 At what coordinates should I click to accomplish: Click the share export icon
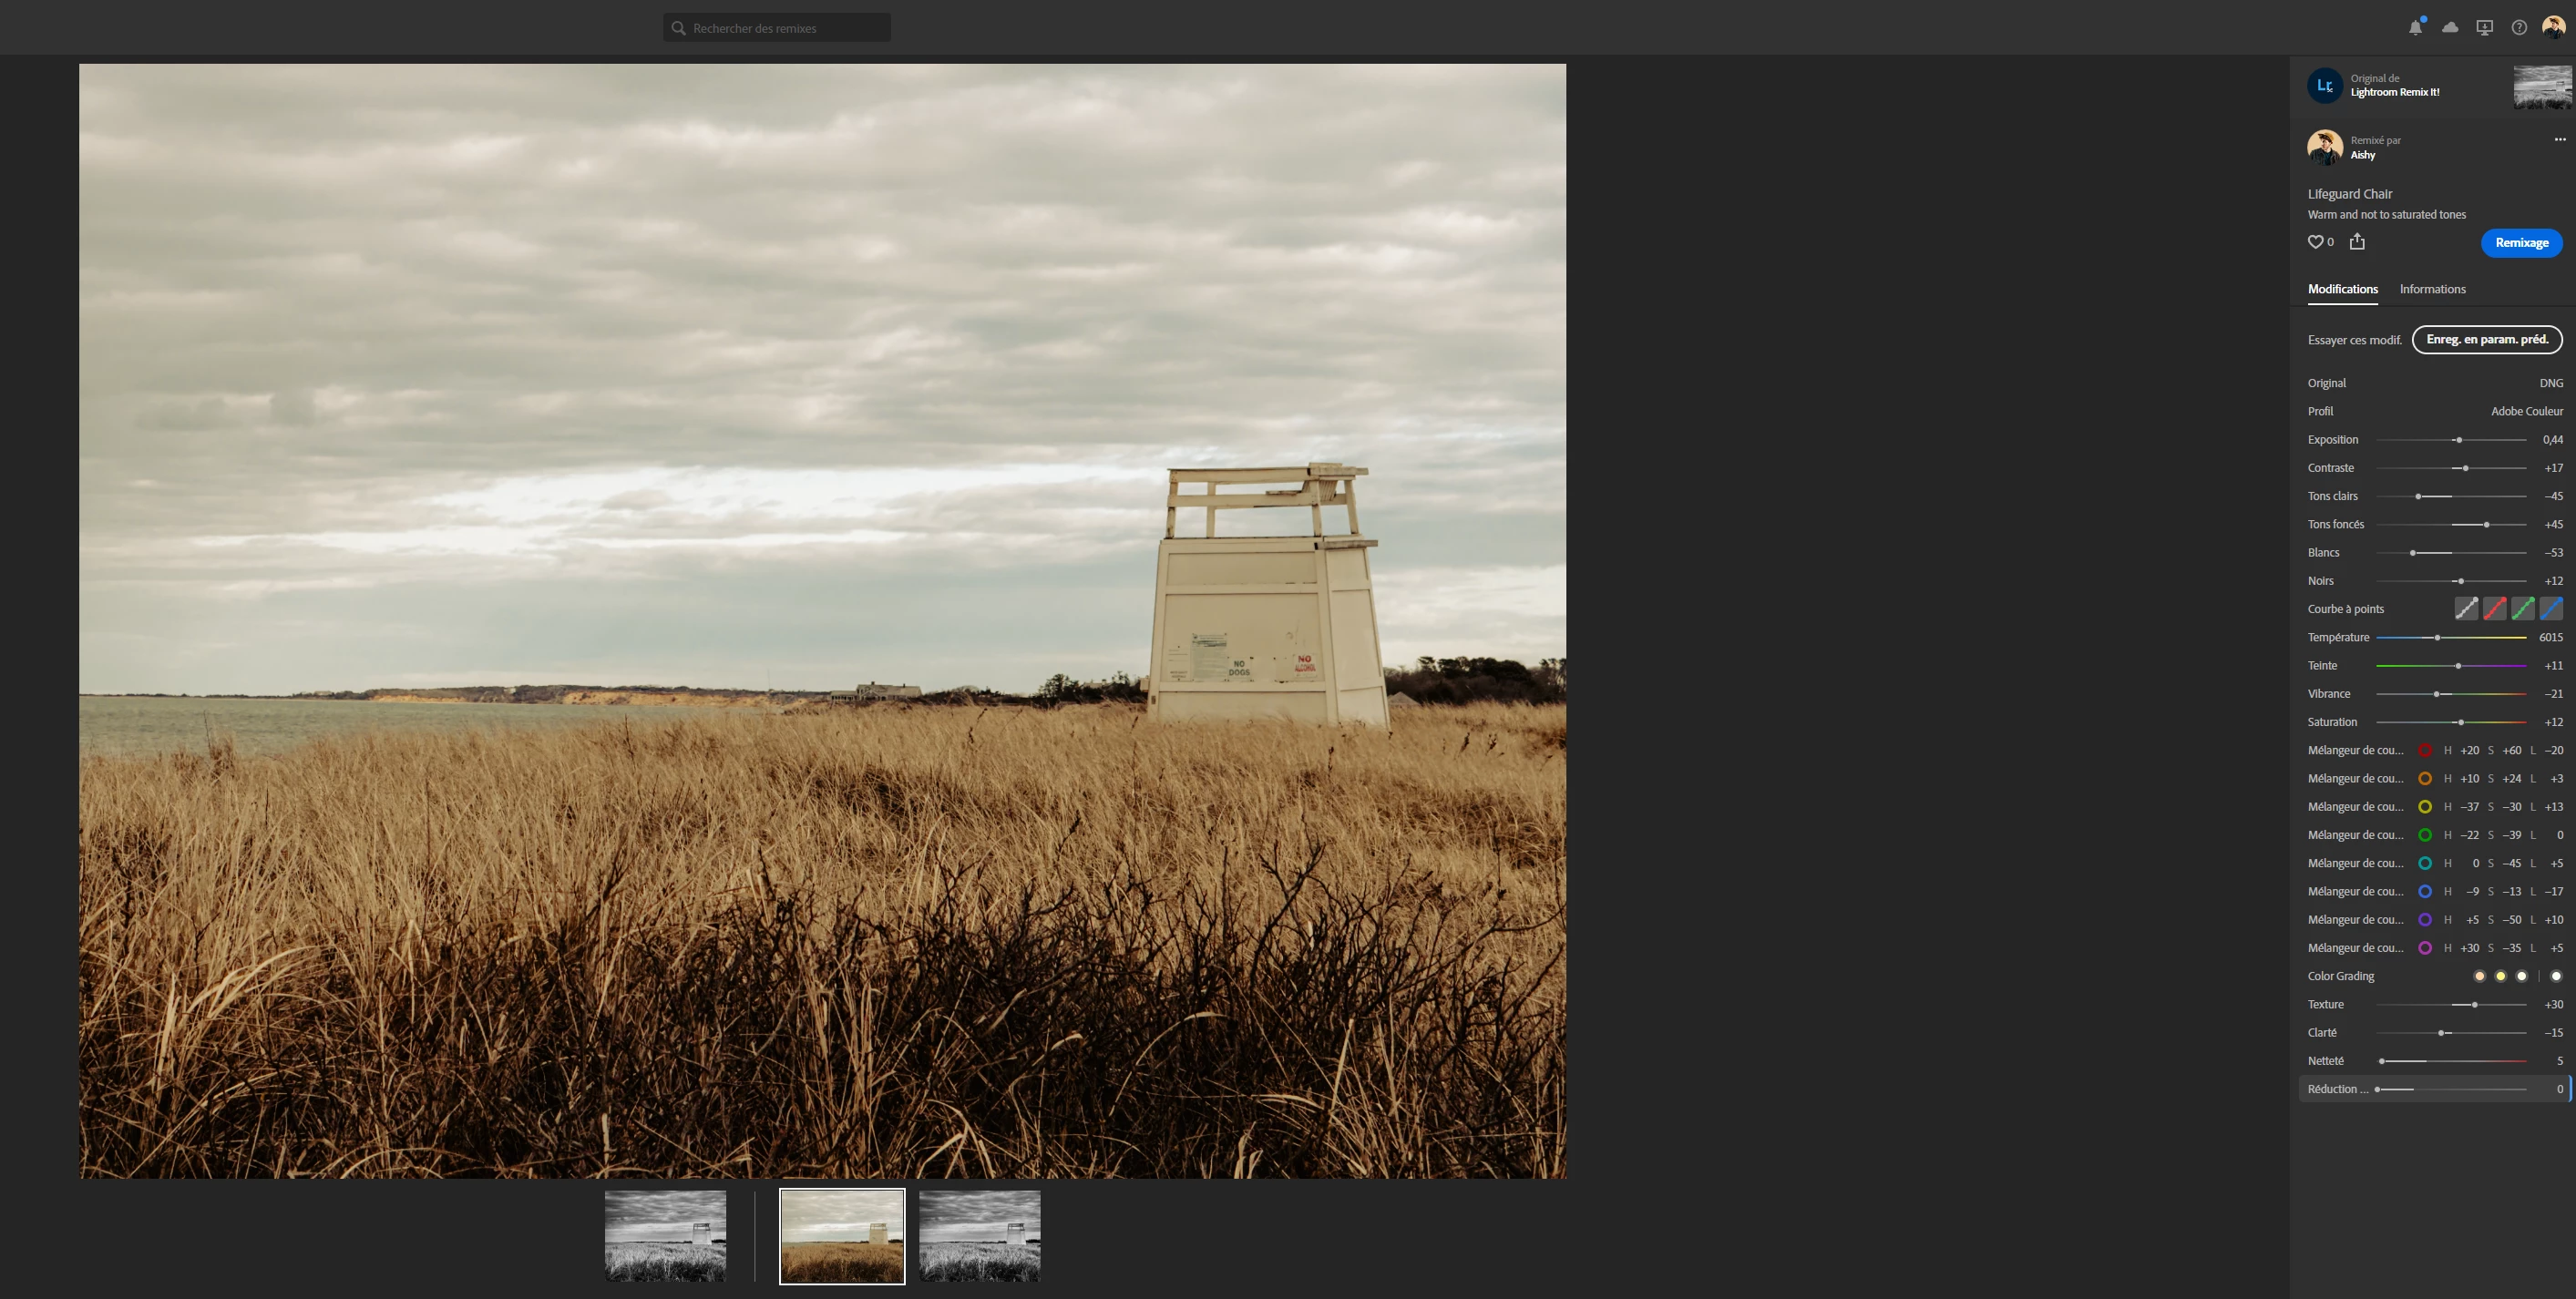2357,241
